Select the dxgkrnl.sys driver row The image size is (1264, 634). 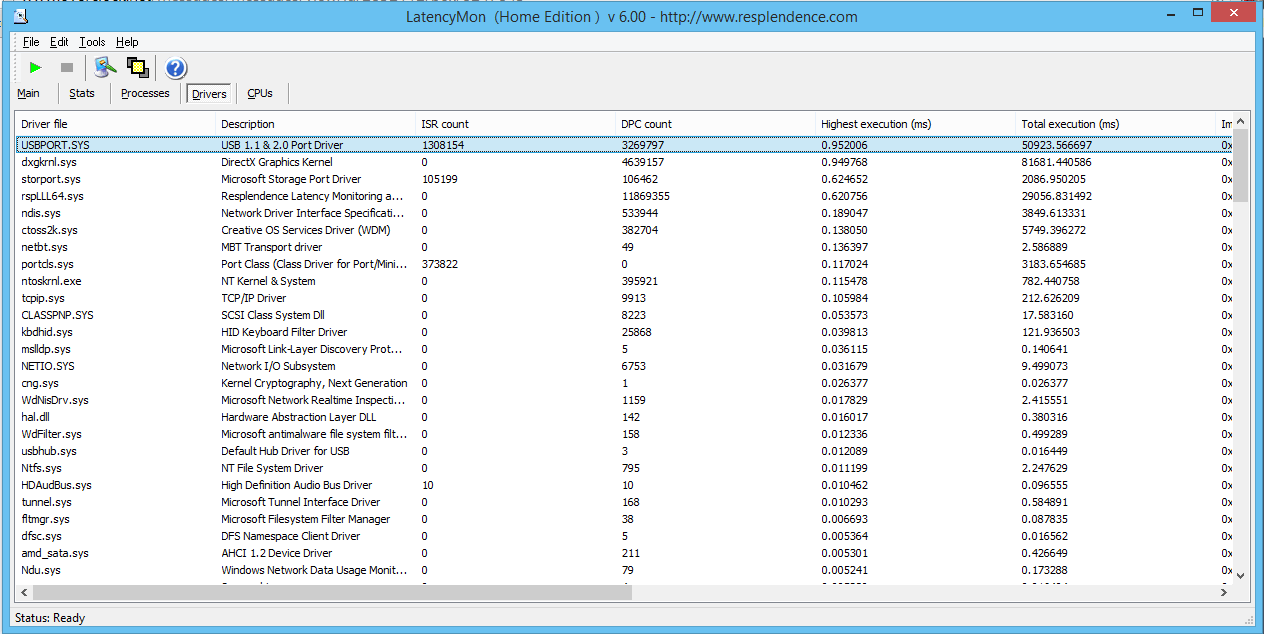pyautogui.click(x=50, y=162)
